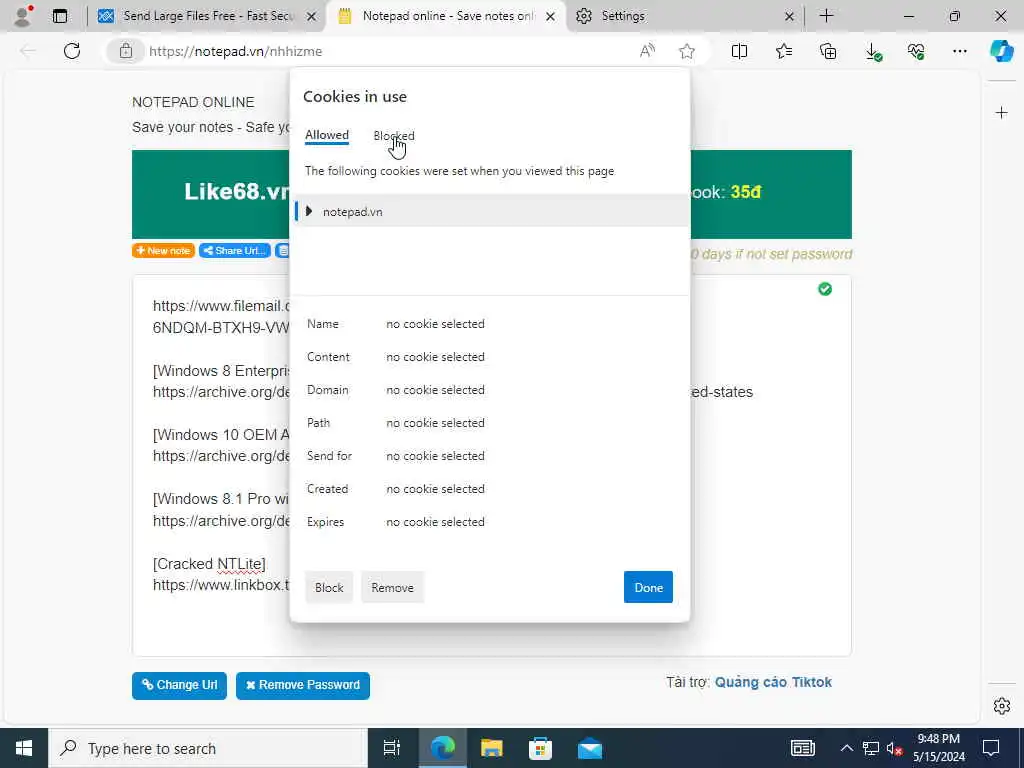Switch to the Settings browser tab
The width and height of the screenshot is (1024, 768).
(684, 16)
